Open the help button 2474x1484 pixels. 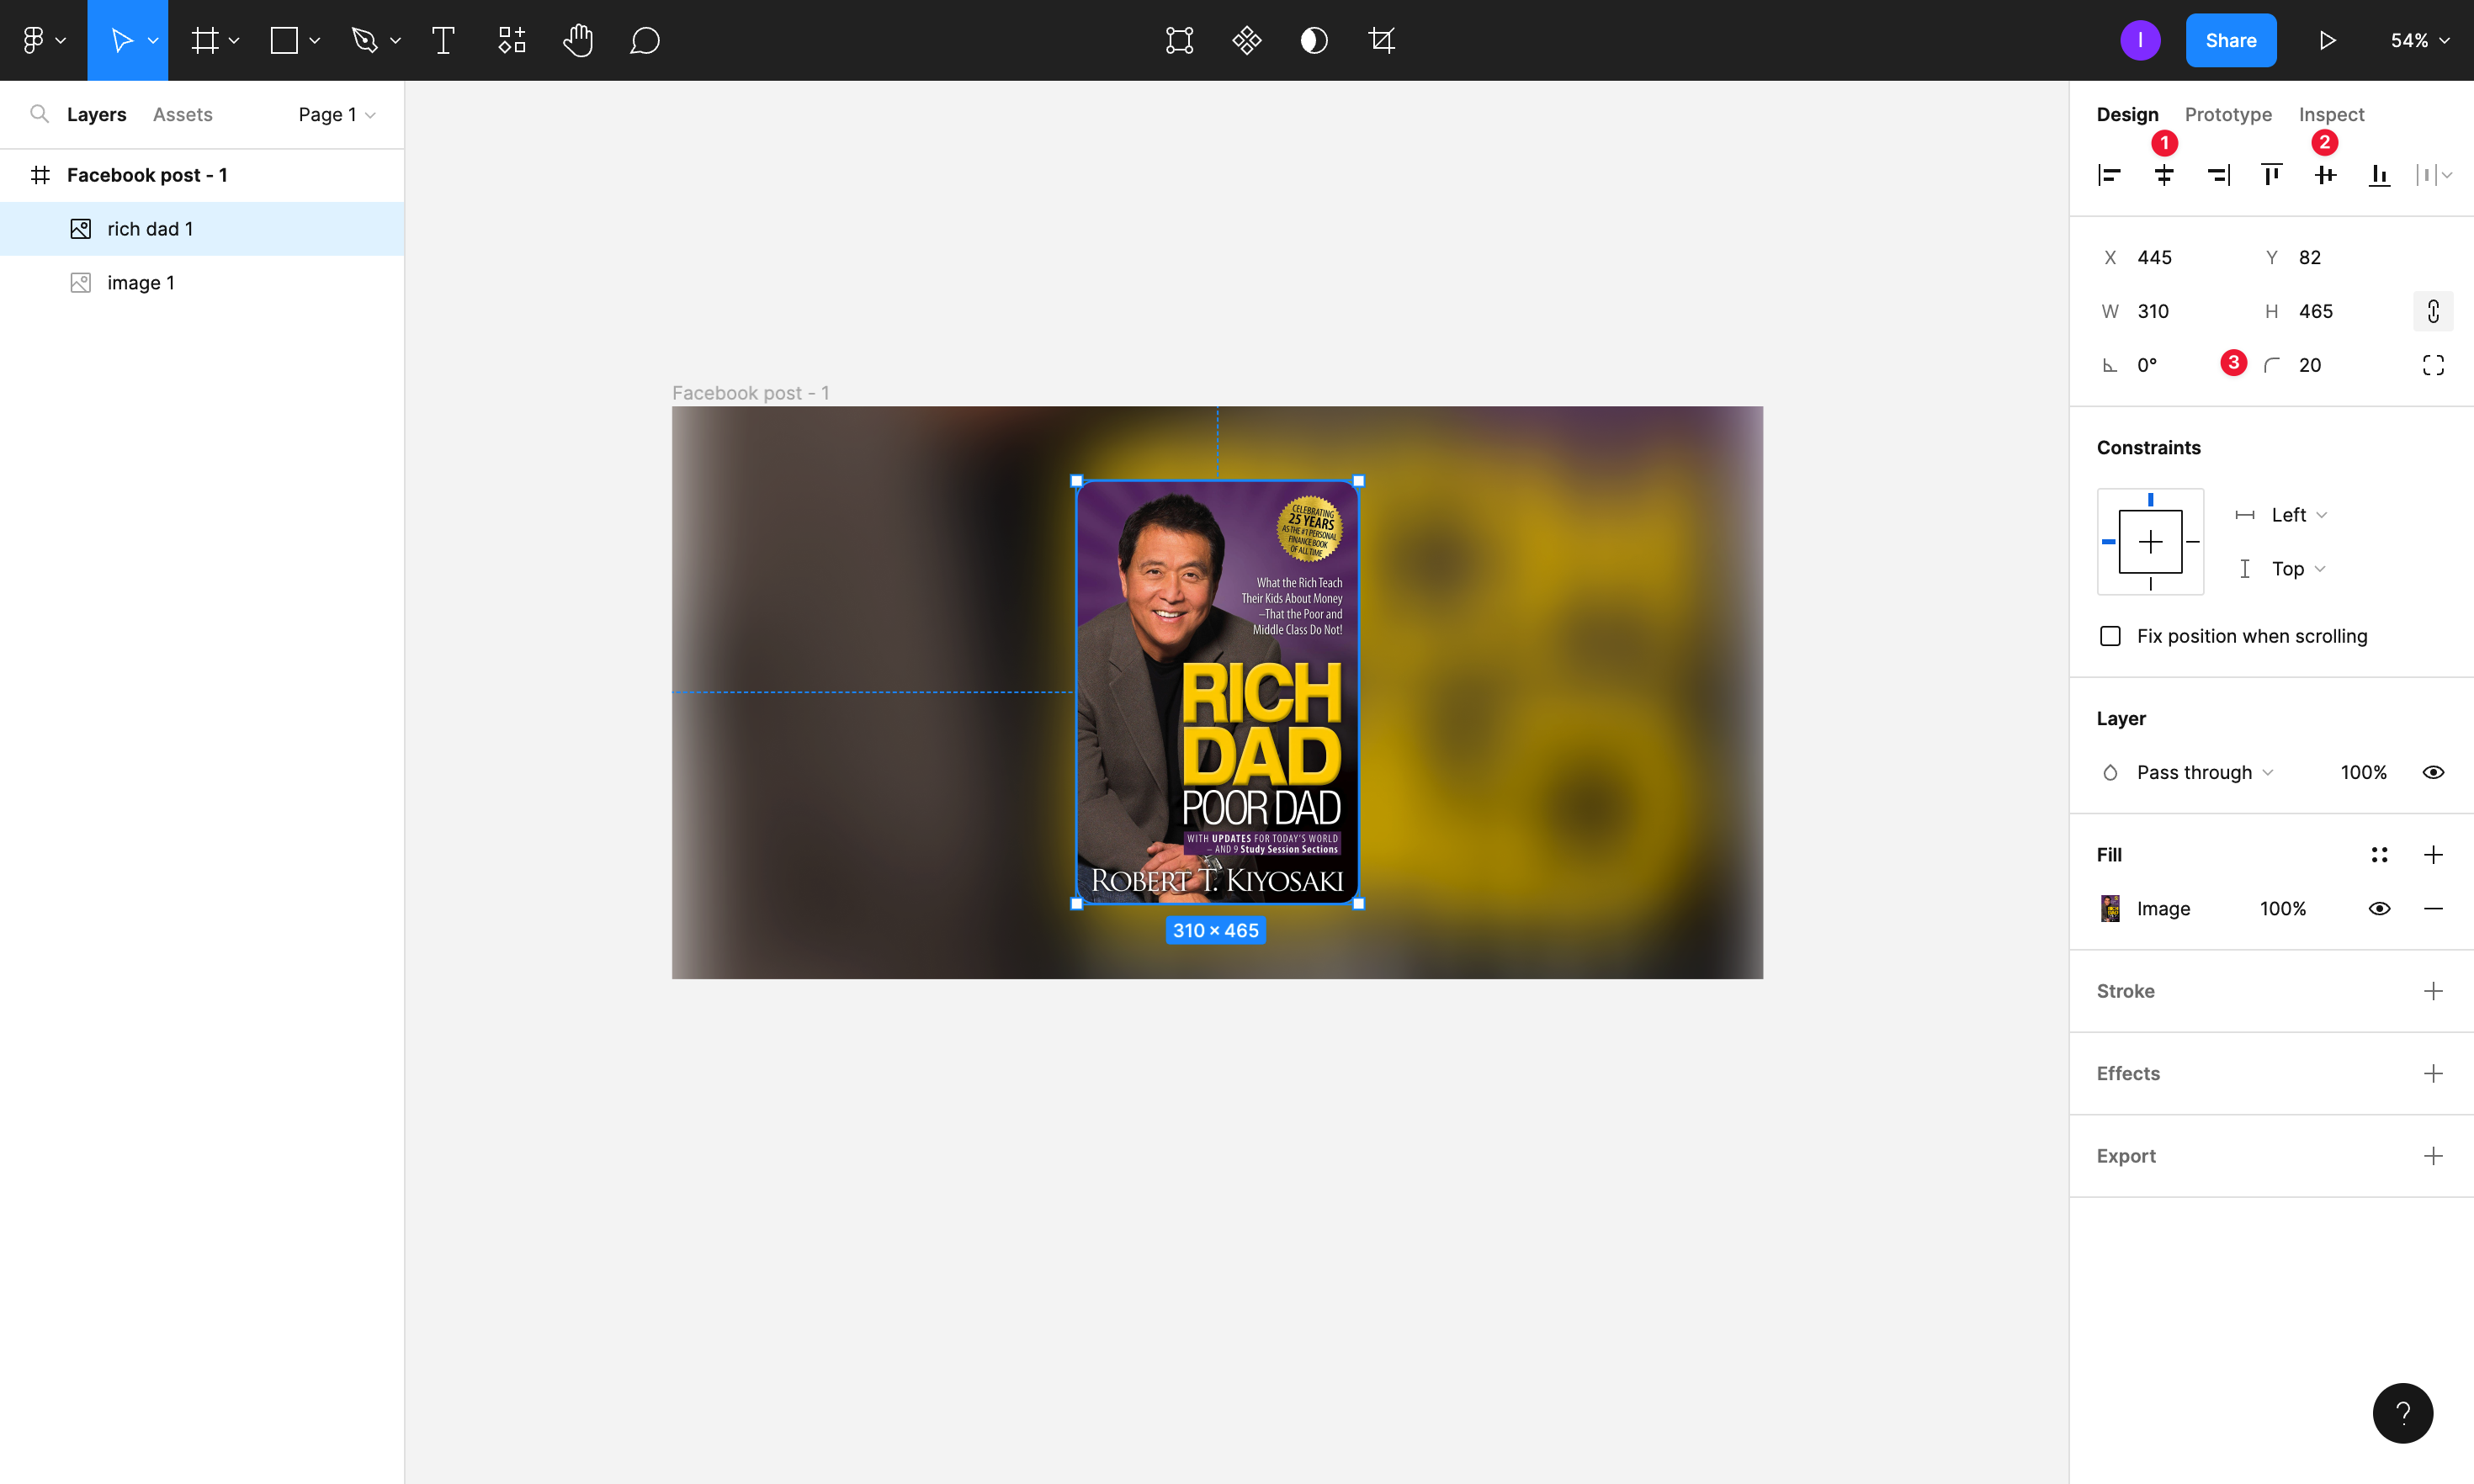pyautogui.click(x=2403, y=1413)
